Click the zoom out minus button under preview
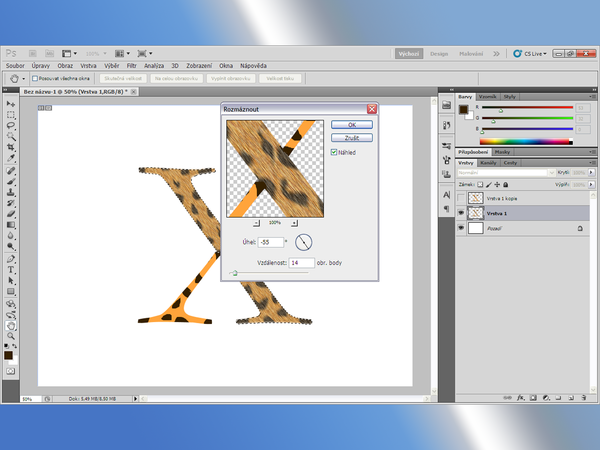This screenshot has width=600, height=450. pos(255,221)
